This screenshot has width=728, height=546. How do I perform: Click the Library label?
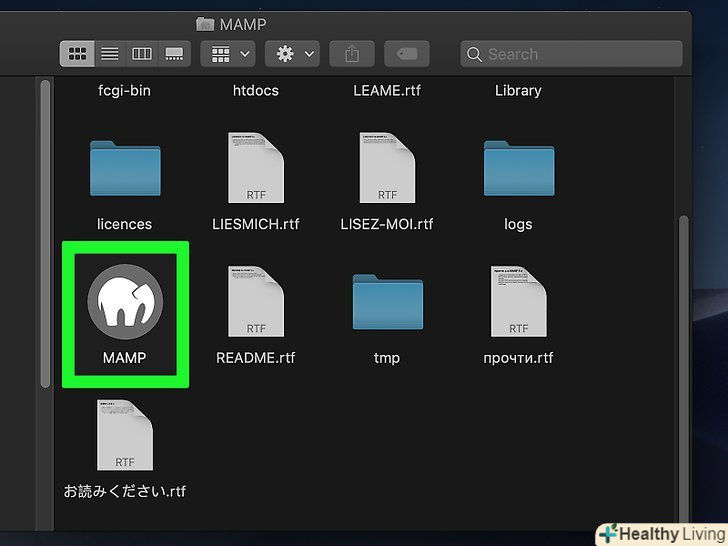click(x=518, y=91)
